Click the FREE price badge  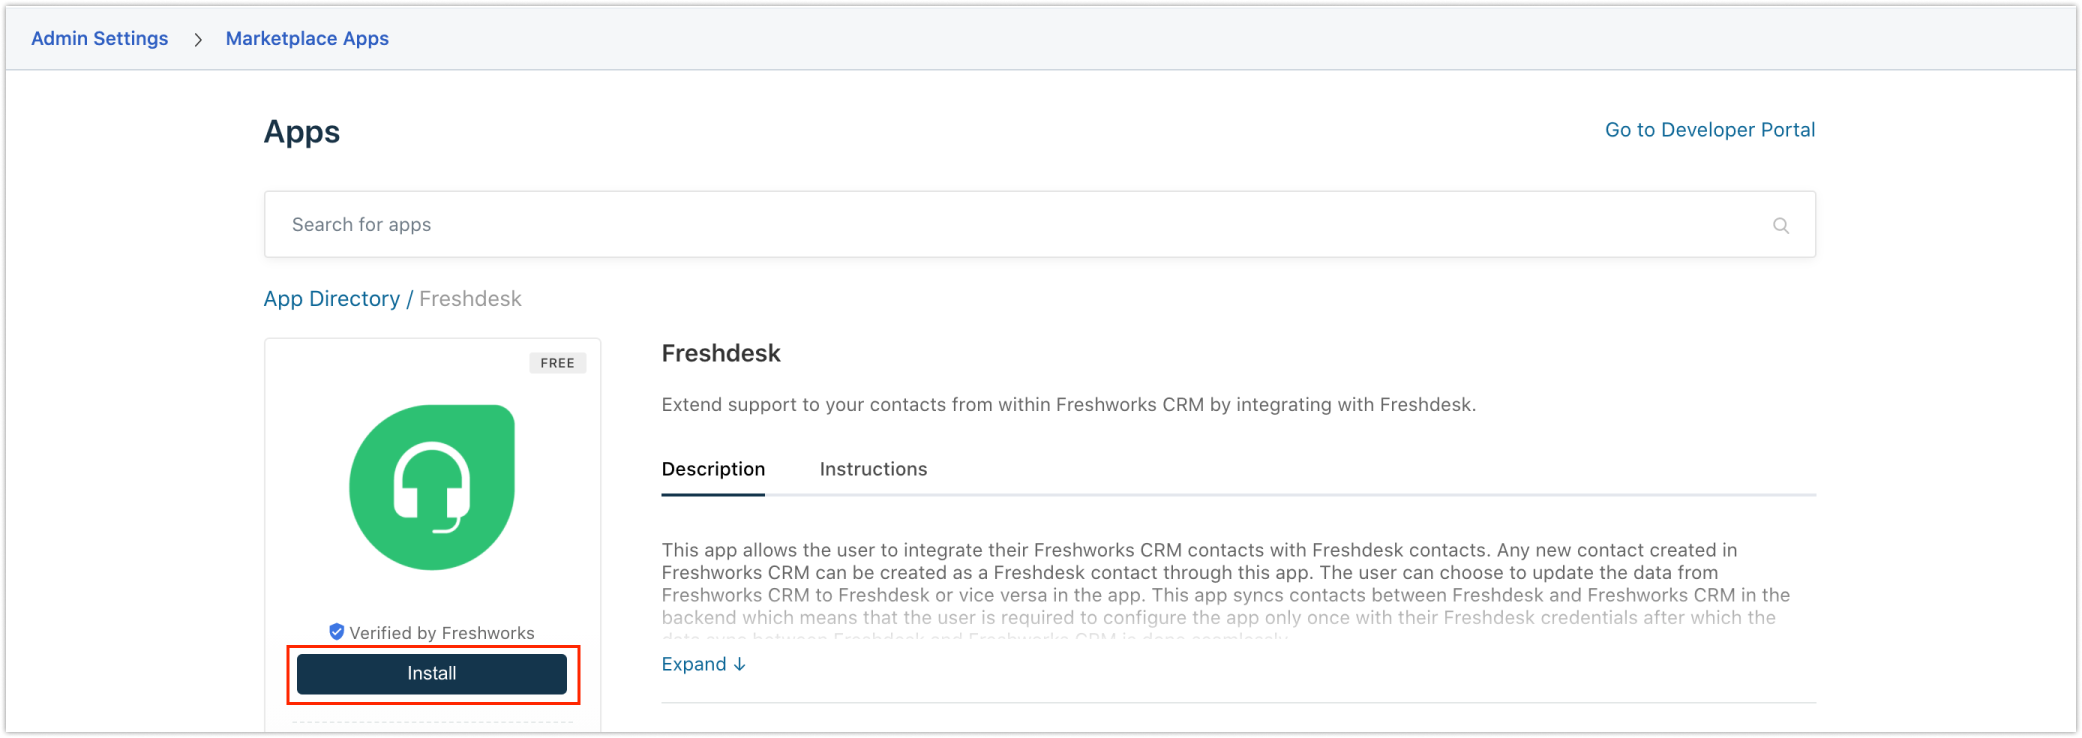[557, 363]
